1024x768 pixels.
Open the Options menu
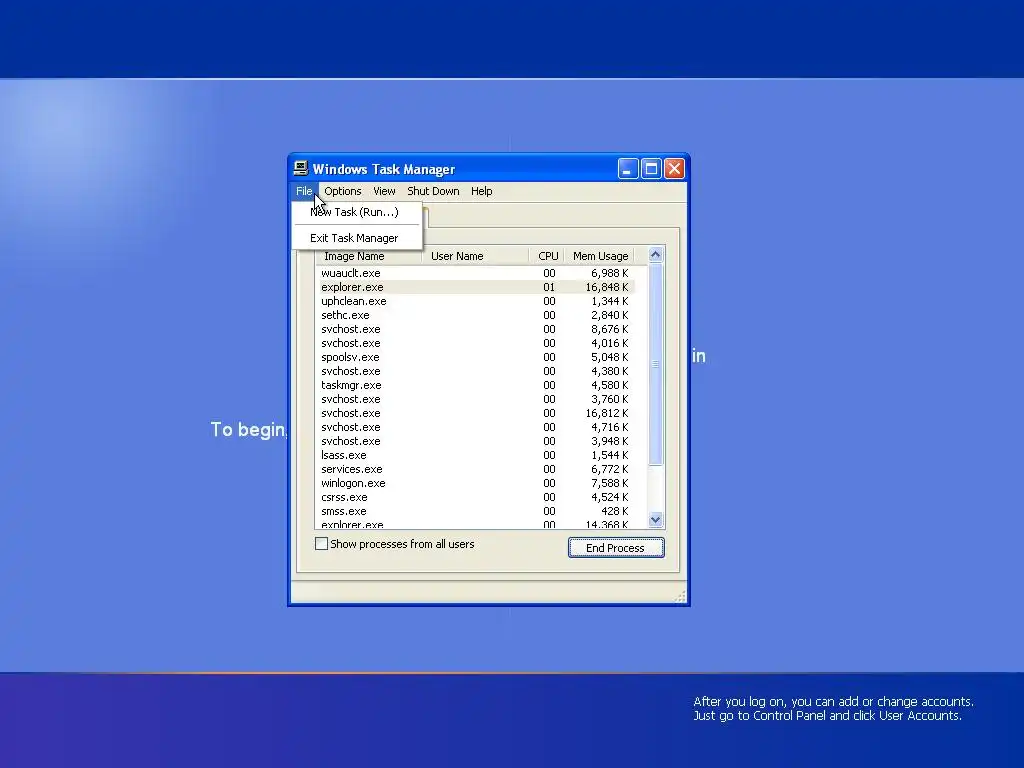click(343, 191)
